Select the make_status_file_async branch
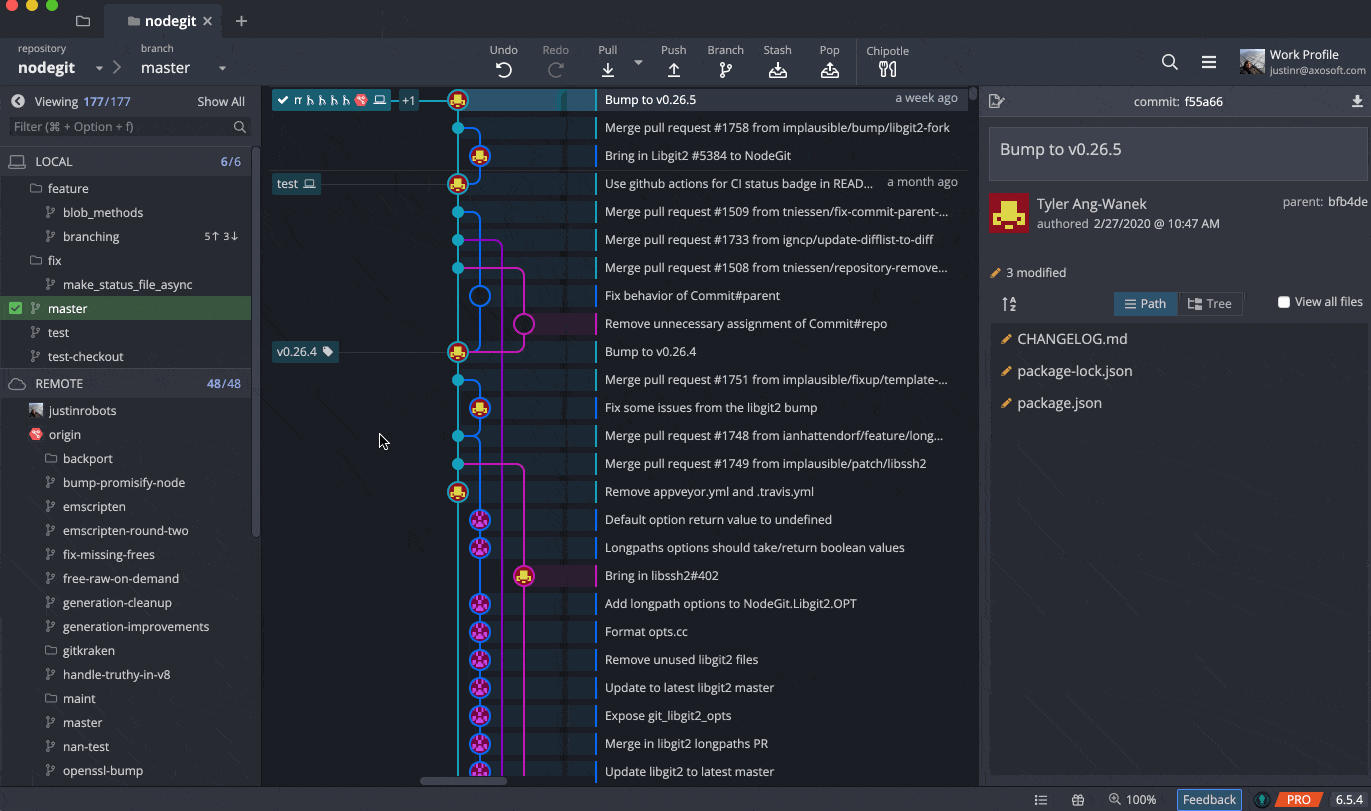This screenshot has height=811, width=1371. 125,284
